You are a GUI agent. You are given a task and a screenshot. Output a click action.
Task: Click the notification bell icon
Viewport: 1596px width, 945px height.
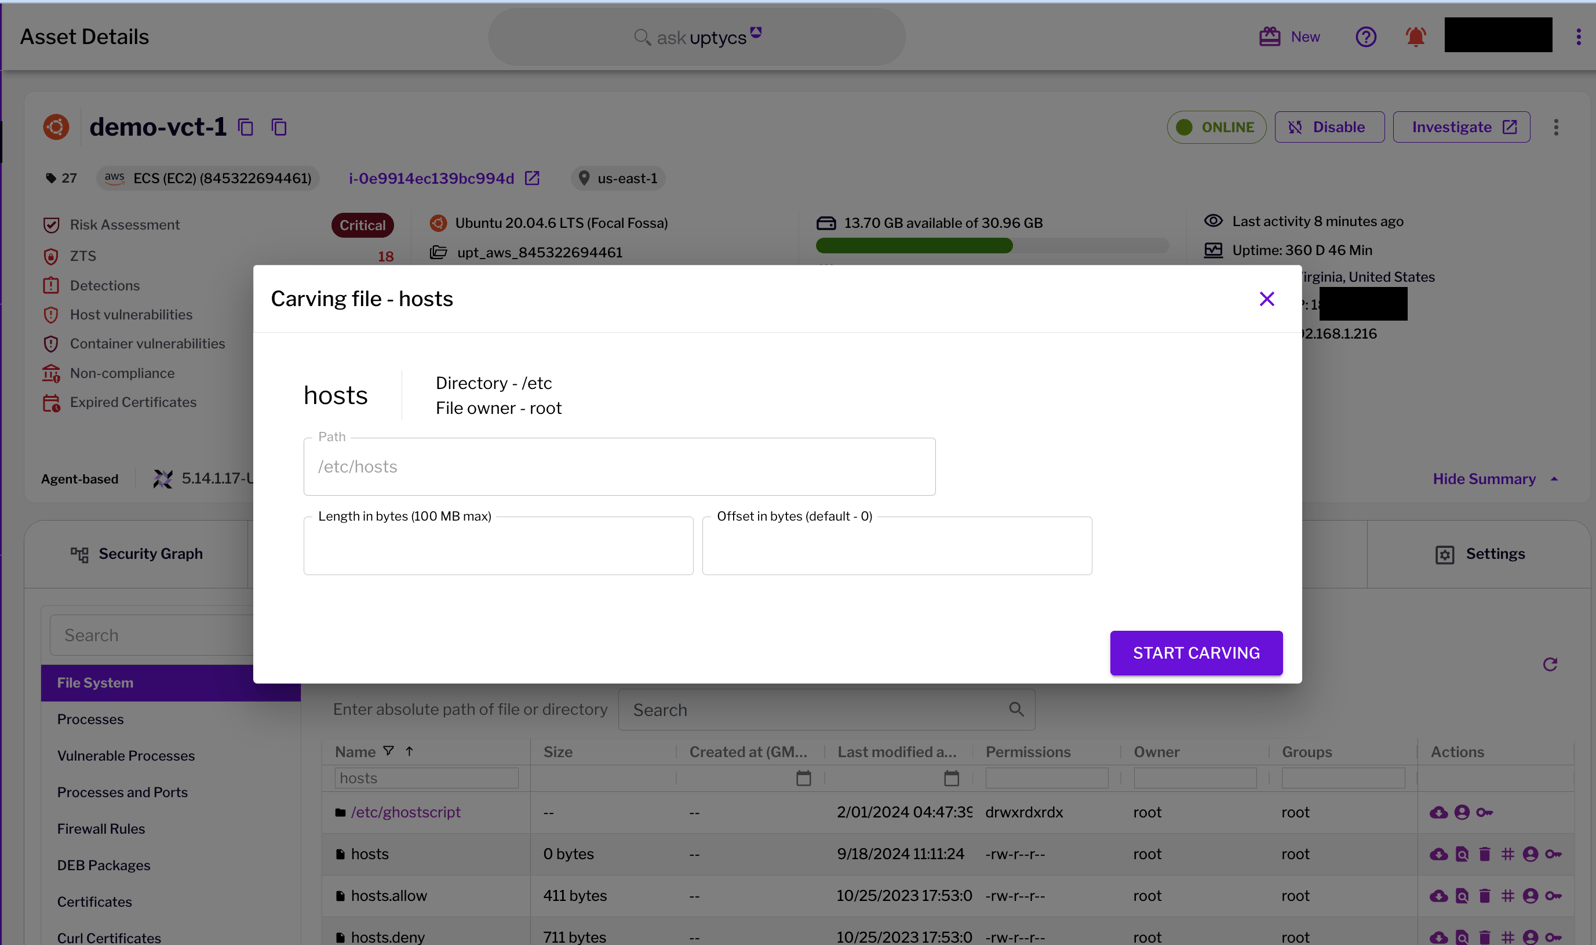click(x=1415, y=37)
